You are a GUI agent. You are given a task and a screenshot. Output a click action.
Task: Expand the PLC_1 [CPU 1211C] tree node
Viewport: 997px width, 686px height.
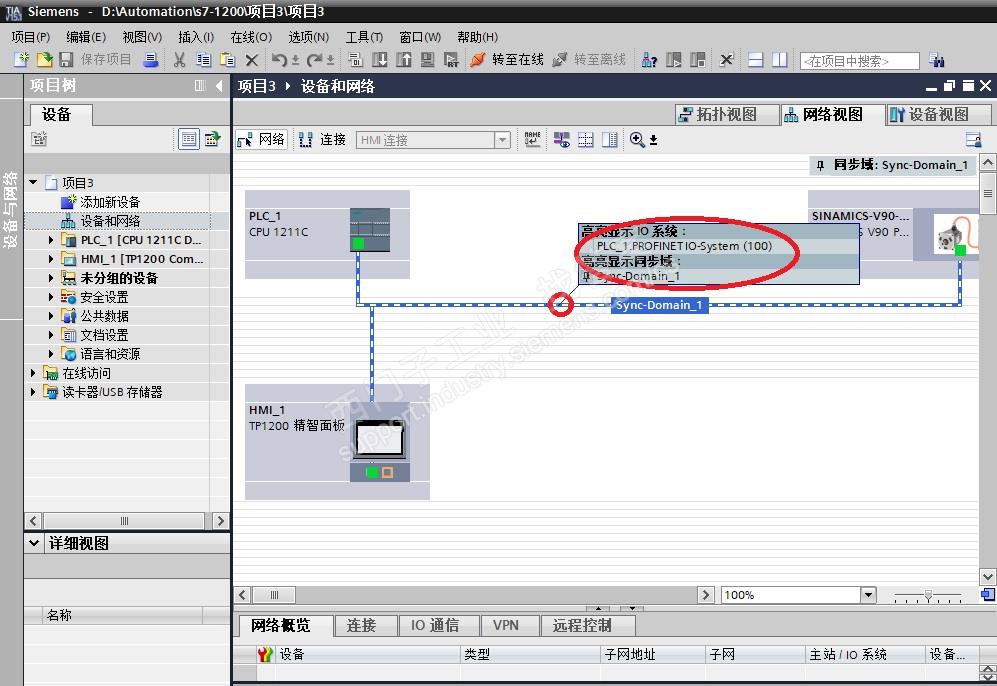[51, 240]
